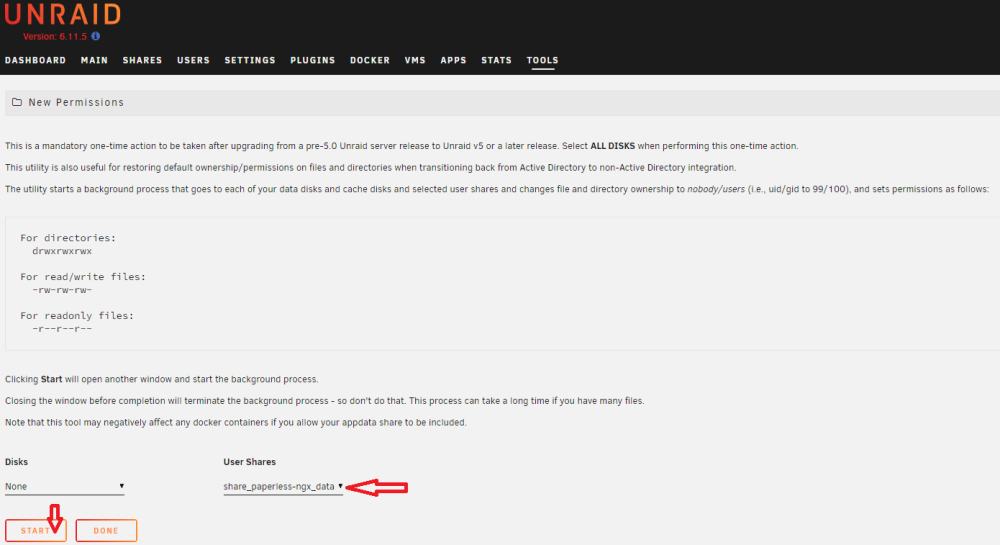This screenshot has width=1000, height=545.
Task: Expand the User Shares dropdown
Action: 283,486
